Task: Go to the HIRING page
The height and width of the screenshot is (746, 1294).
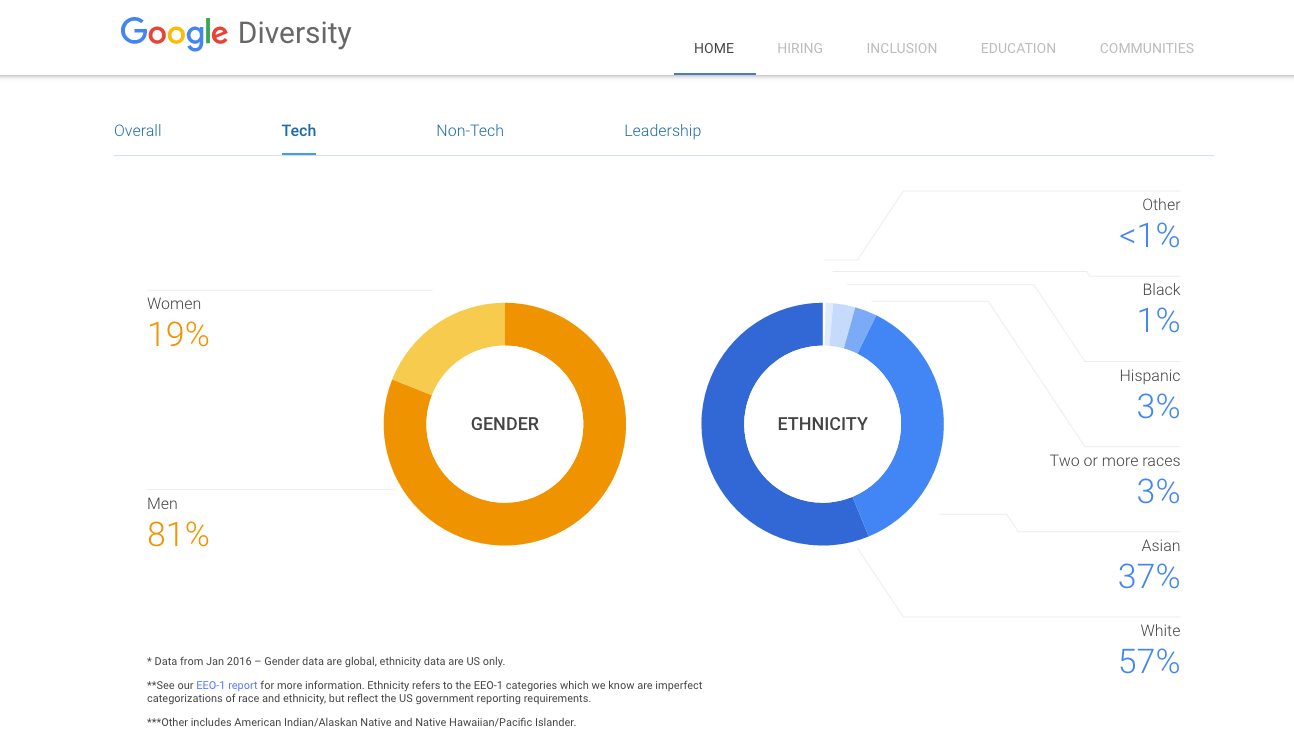Action: pos(800,48)
